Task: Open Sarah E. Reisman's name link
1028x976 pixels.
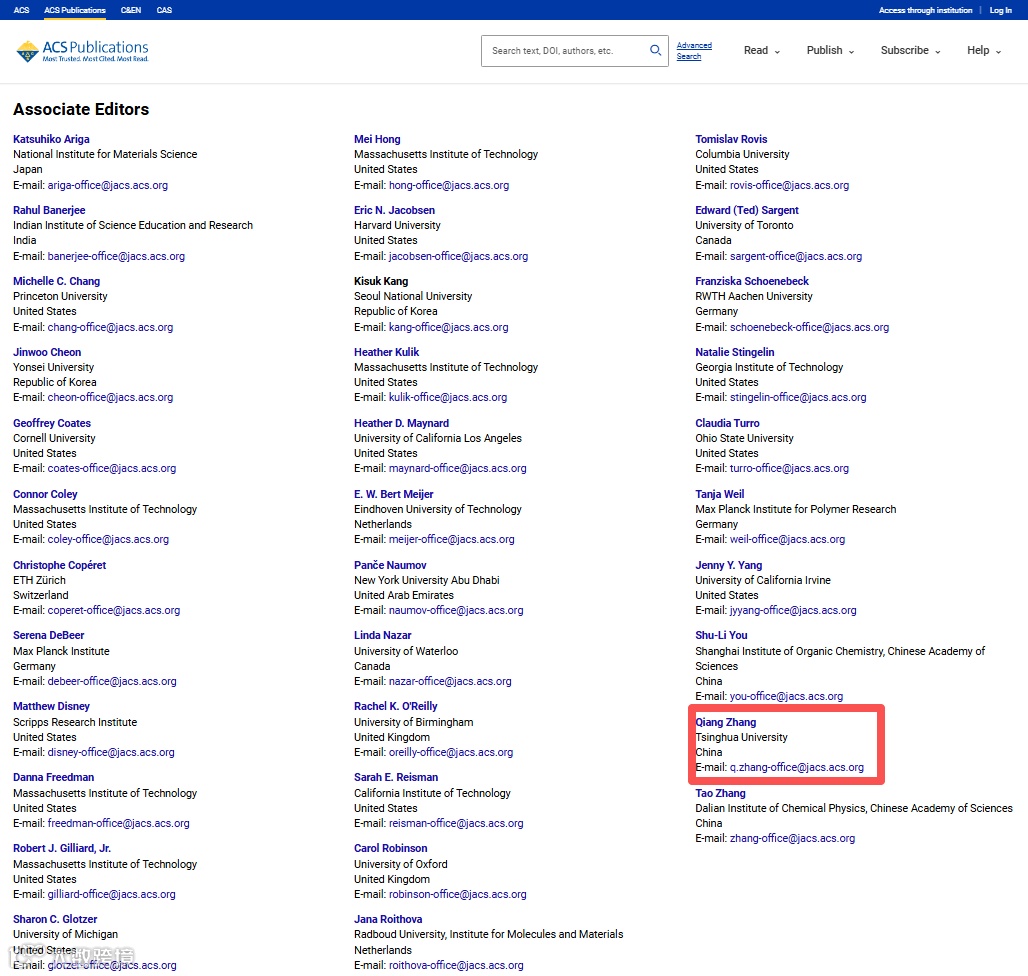Action: 396,777
